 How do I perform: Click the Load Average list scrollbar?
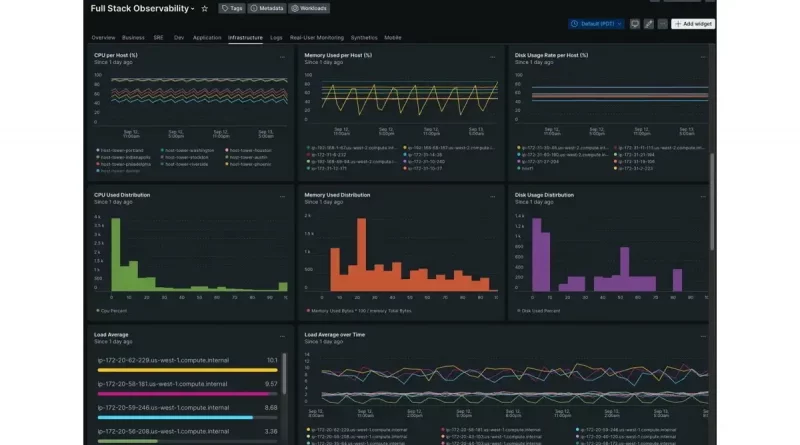284,374
